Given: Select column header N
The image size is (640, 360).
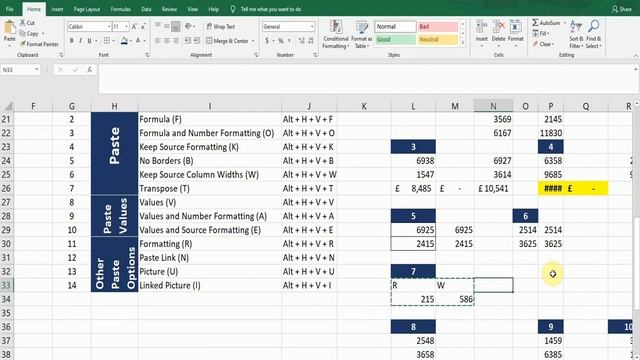Looking at the screenshot, I should (493, 106).
